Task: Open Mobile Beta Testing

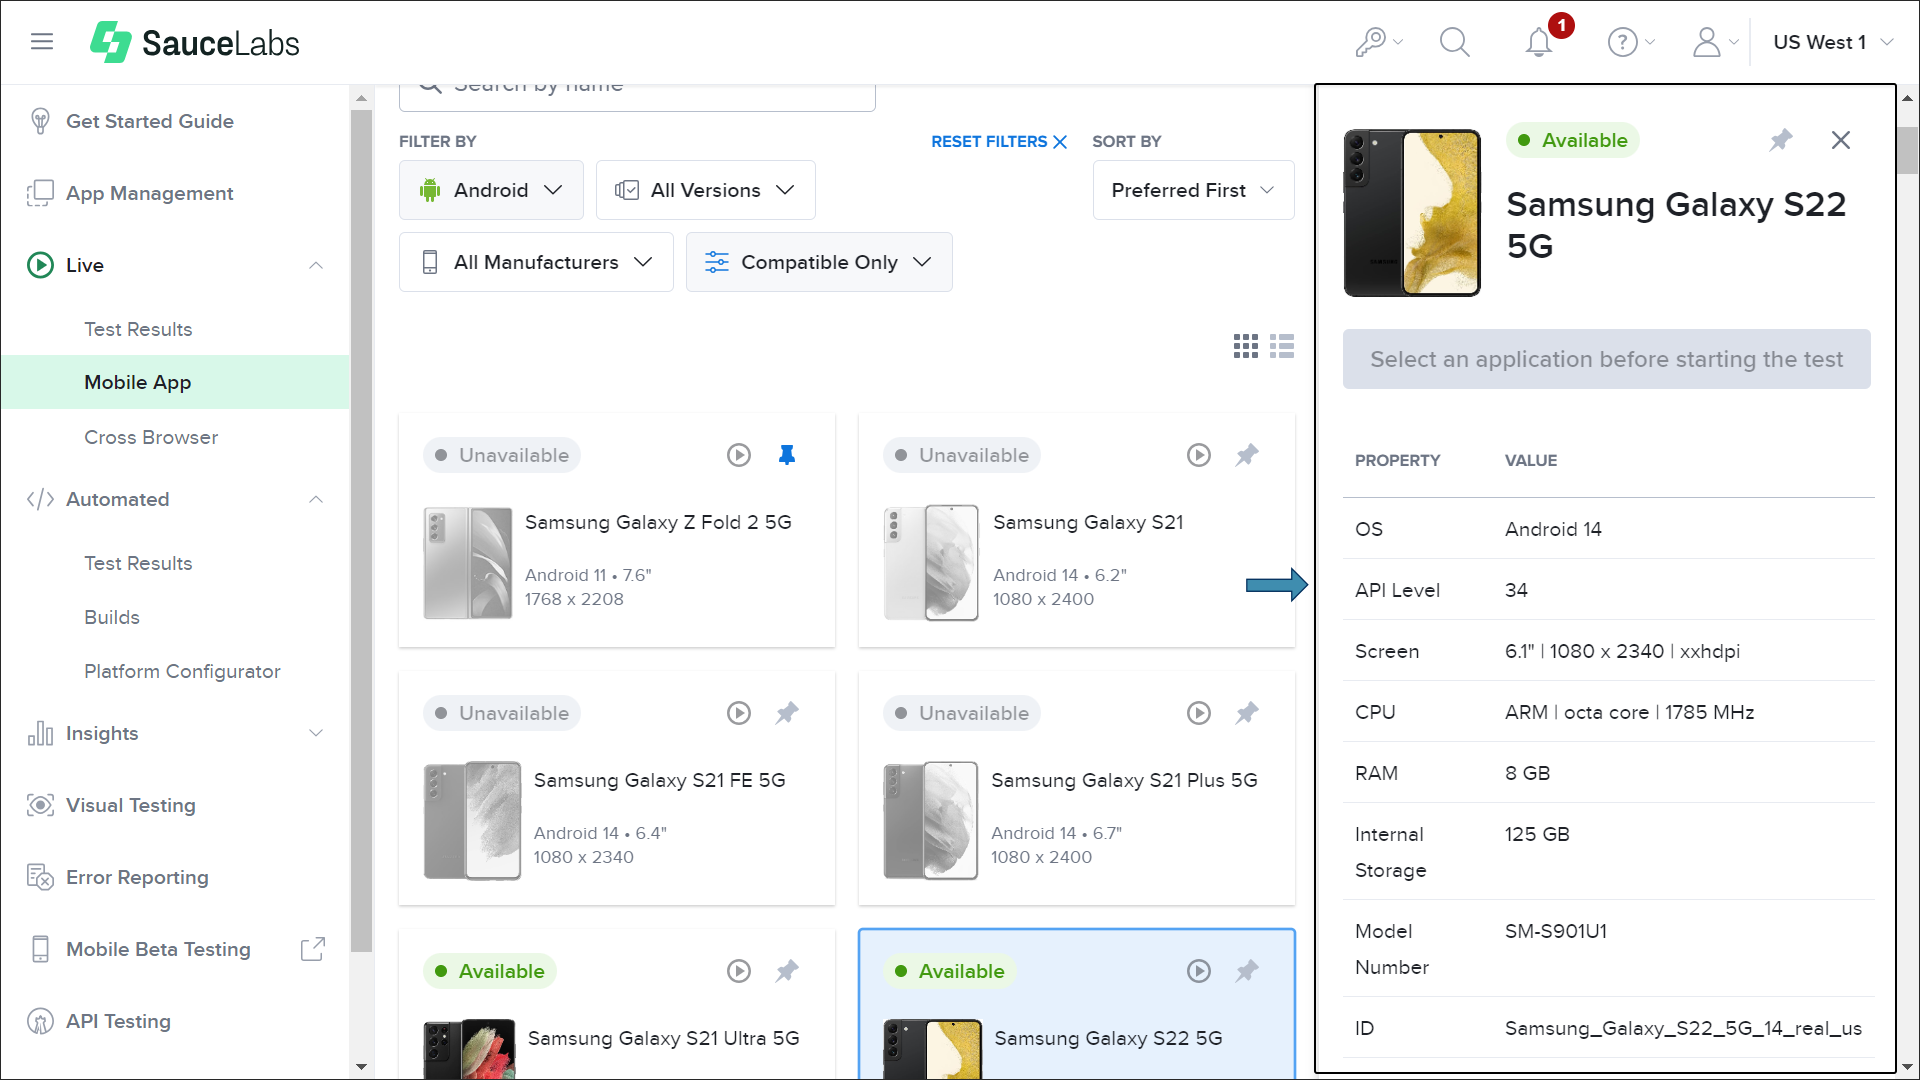Action: click(158, 949)
